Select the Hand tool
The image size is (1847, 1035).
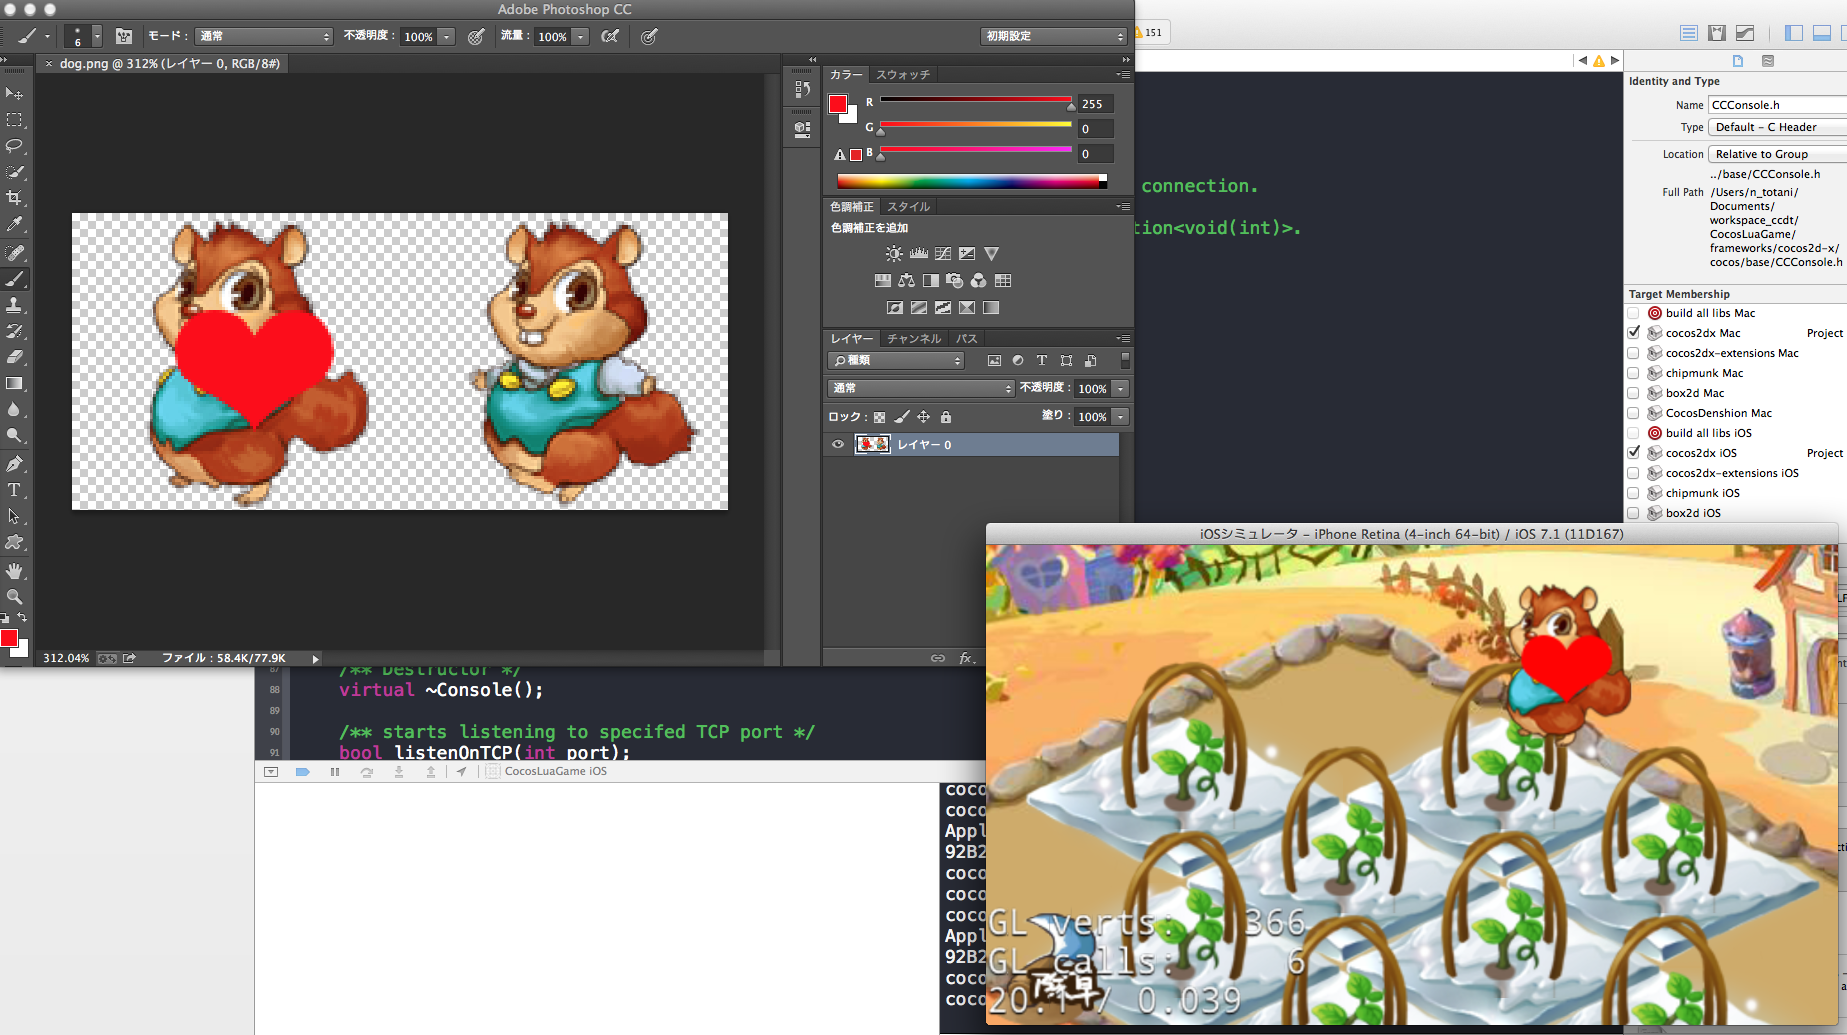click(x=14, y=571)
